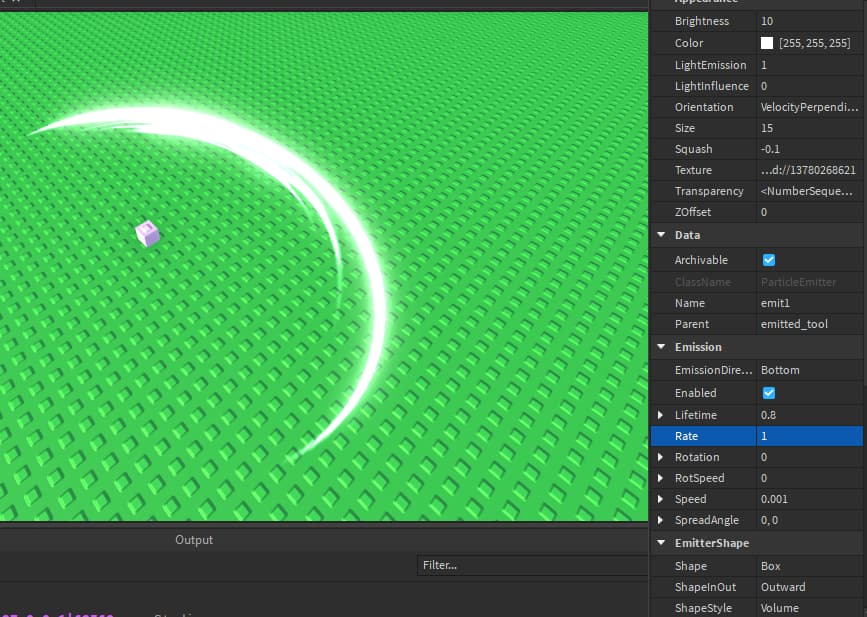Collapse the EmitterShape section
The image size is (867, 617).
click(661, 543)
